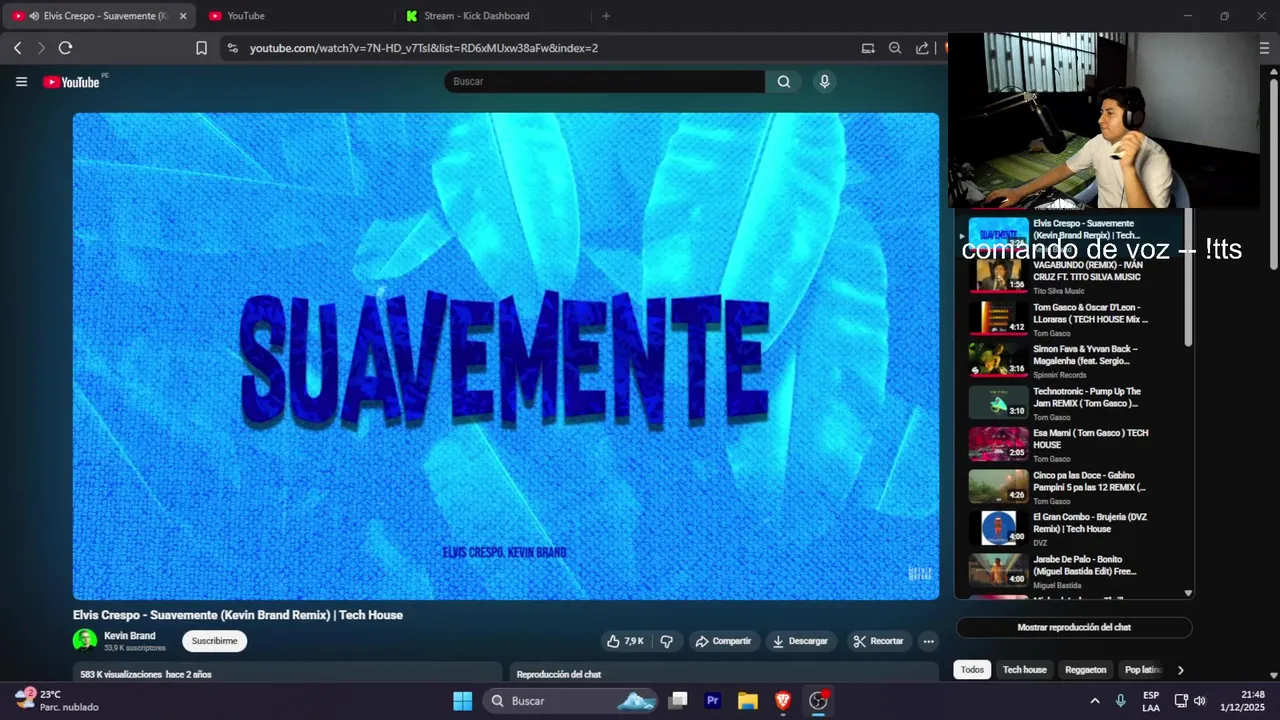1280x720 pixels.
Task: Switch to Brave browser on taskbar
Action: [x=783, y=701]
